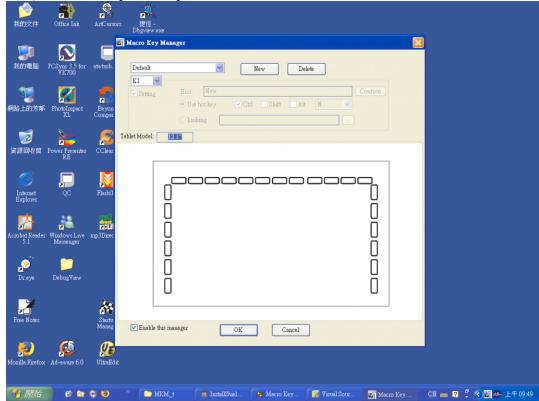Image resolution: width=539 pixels, height=401 pixels.
Task: Select the topmost macro key in left column
Action: tap(168, 192)
